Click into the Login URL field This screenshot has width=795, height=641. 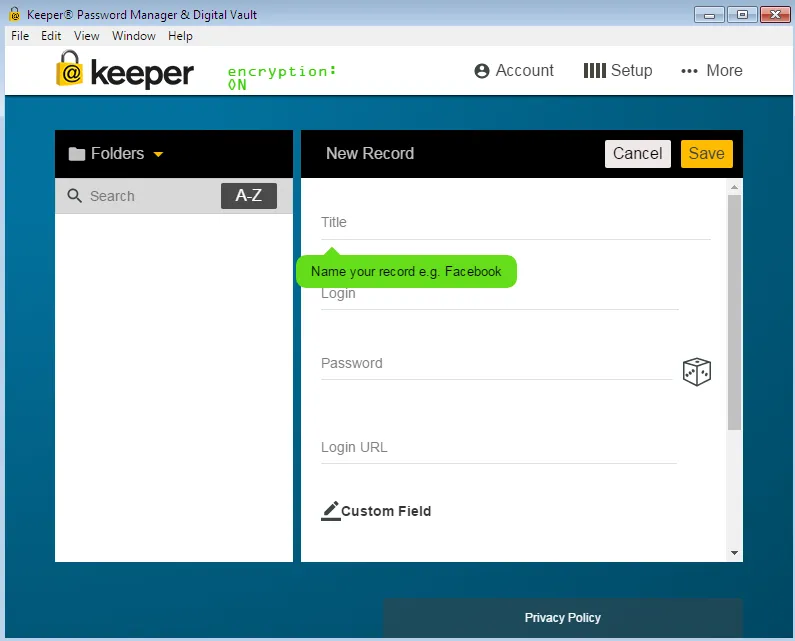tap(498, 448)
